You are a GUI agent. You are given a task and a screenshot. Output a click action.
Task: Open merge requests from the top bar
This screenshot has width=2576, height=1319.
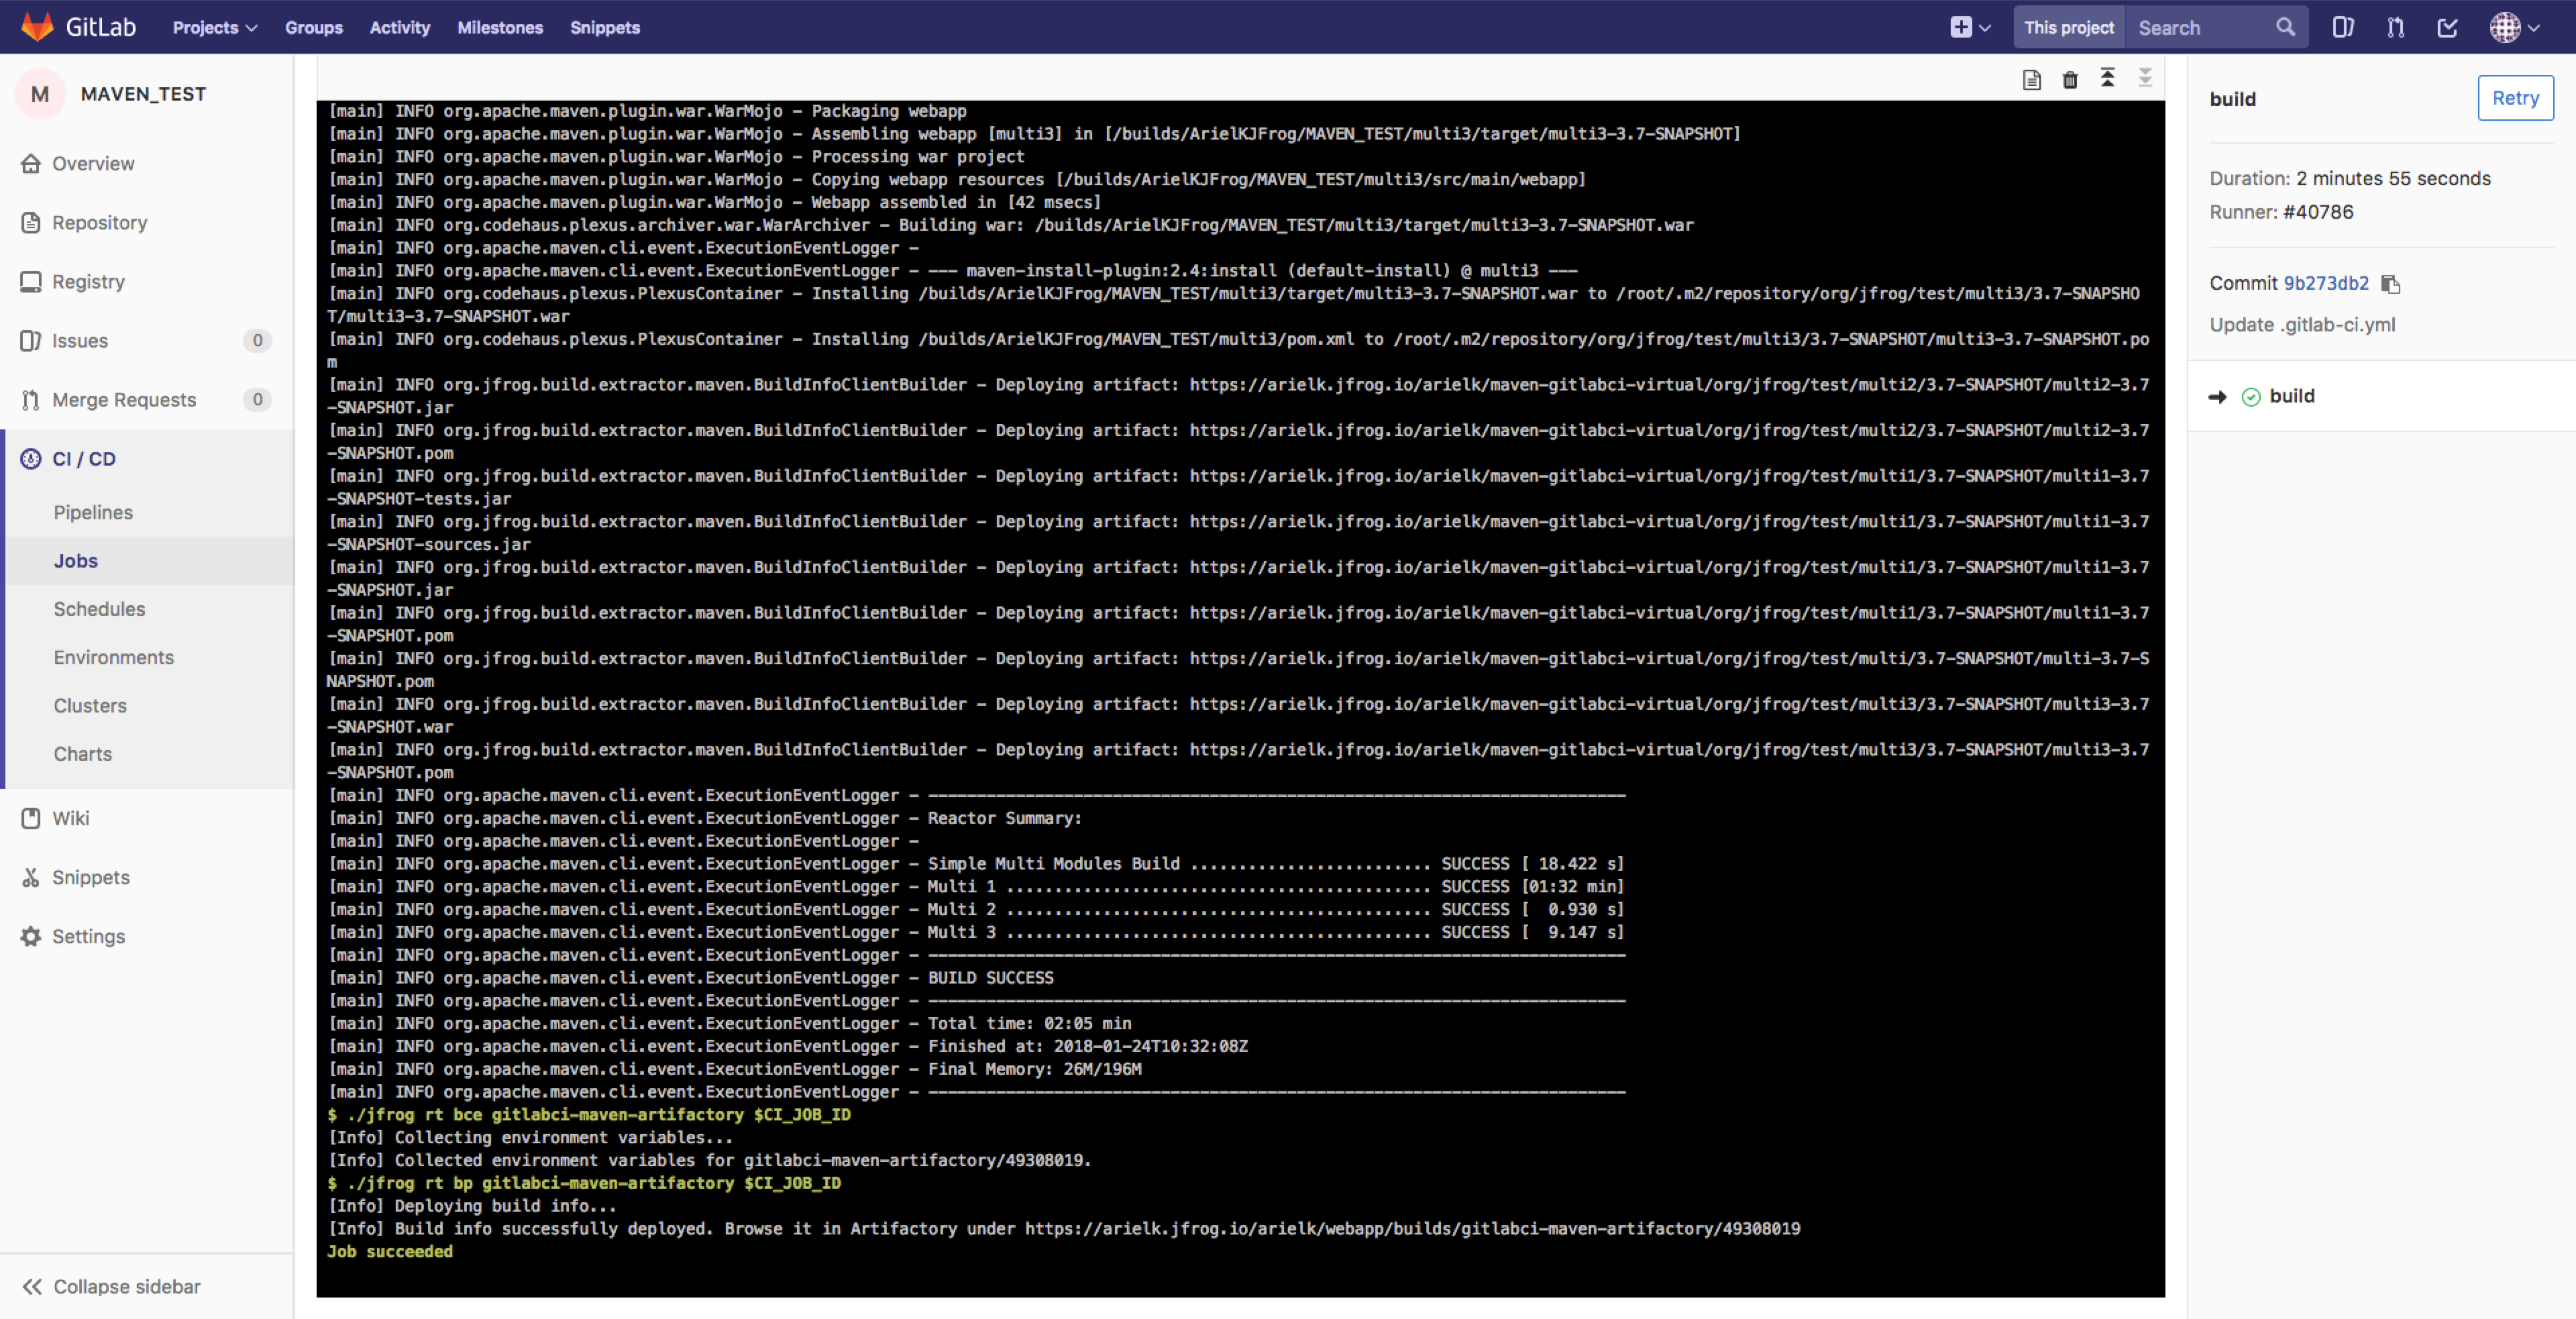(x=2395, y=27)
